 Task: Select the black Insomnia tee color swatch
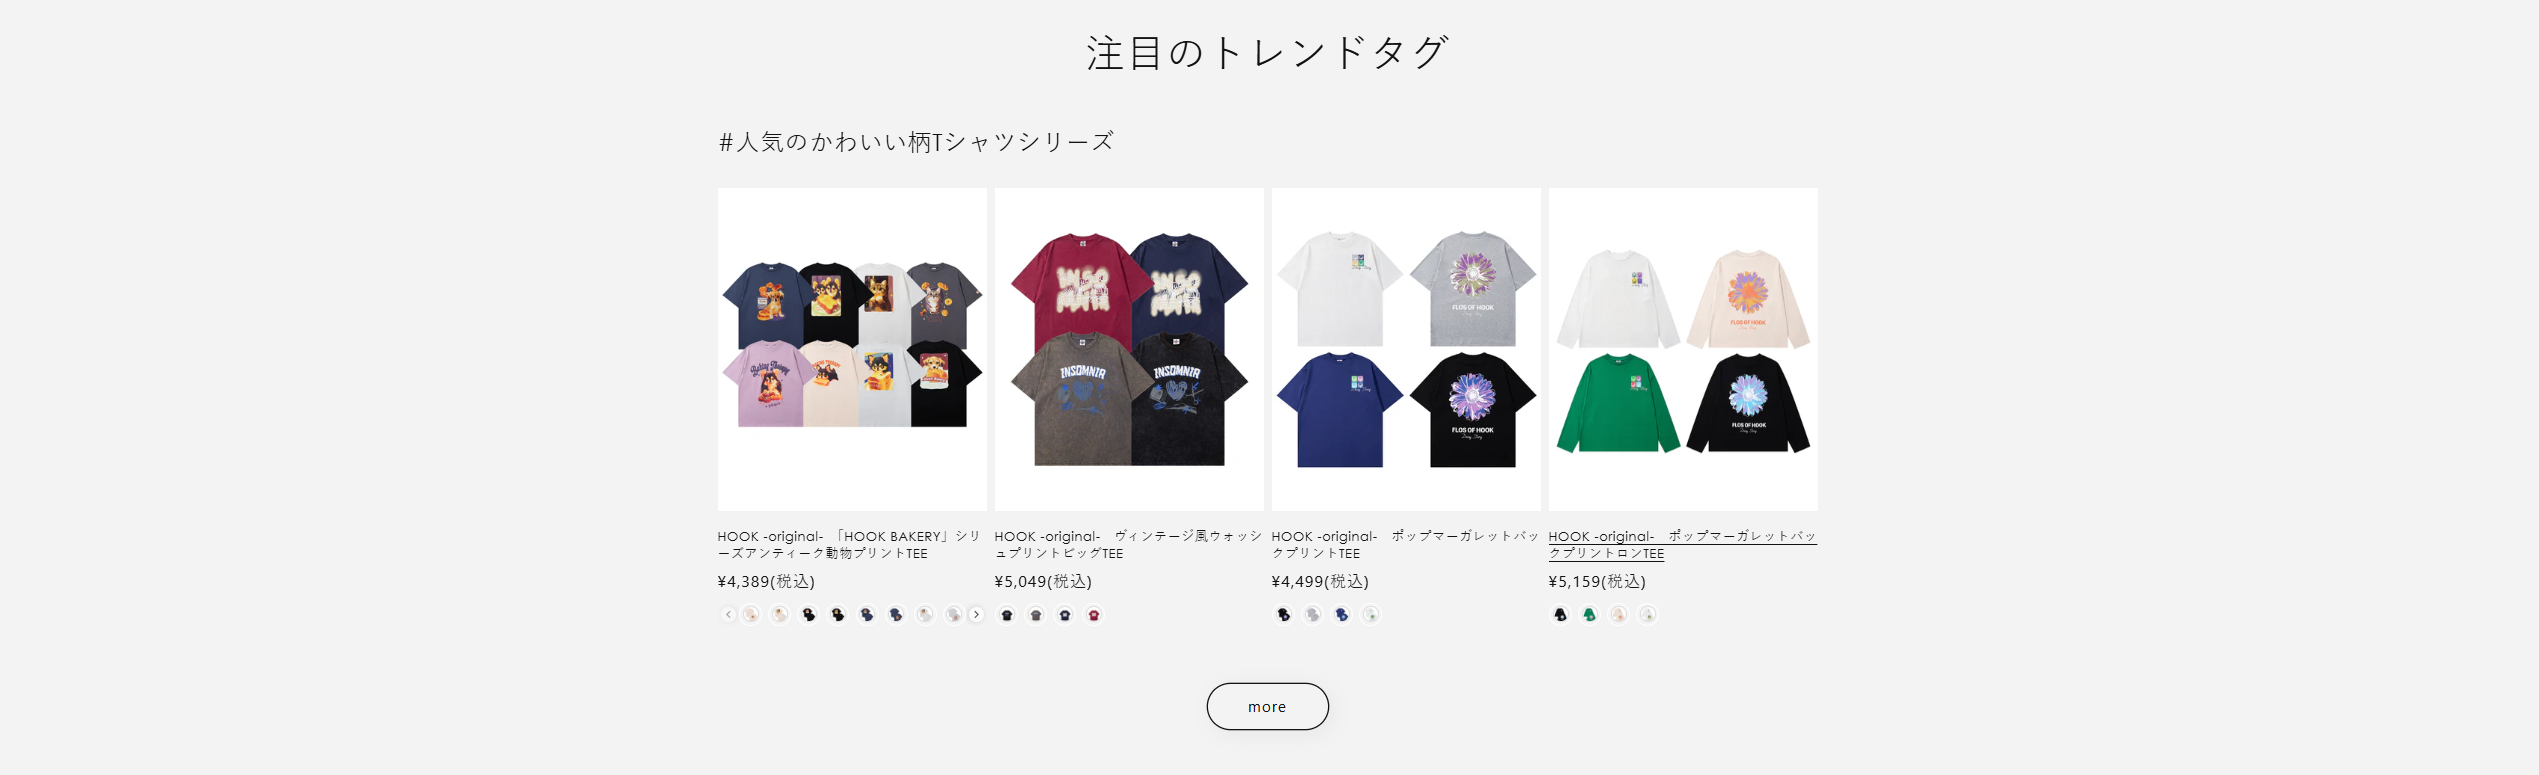click(x=1007, y=615)
